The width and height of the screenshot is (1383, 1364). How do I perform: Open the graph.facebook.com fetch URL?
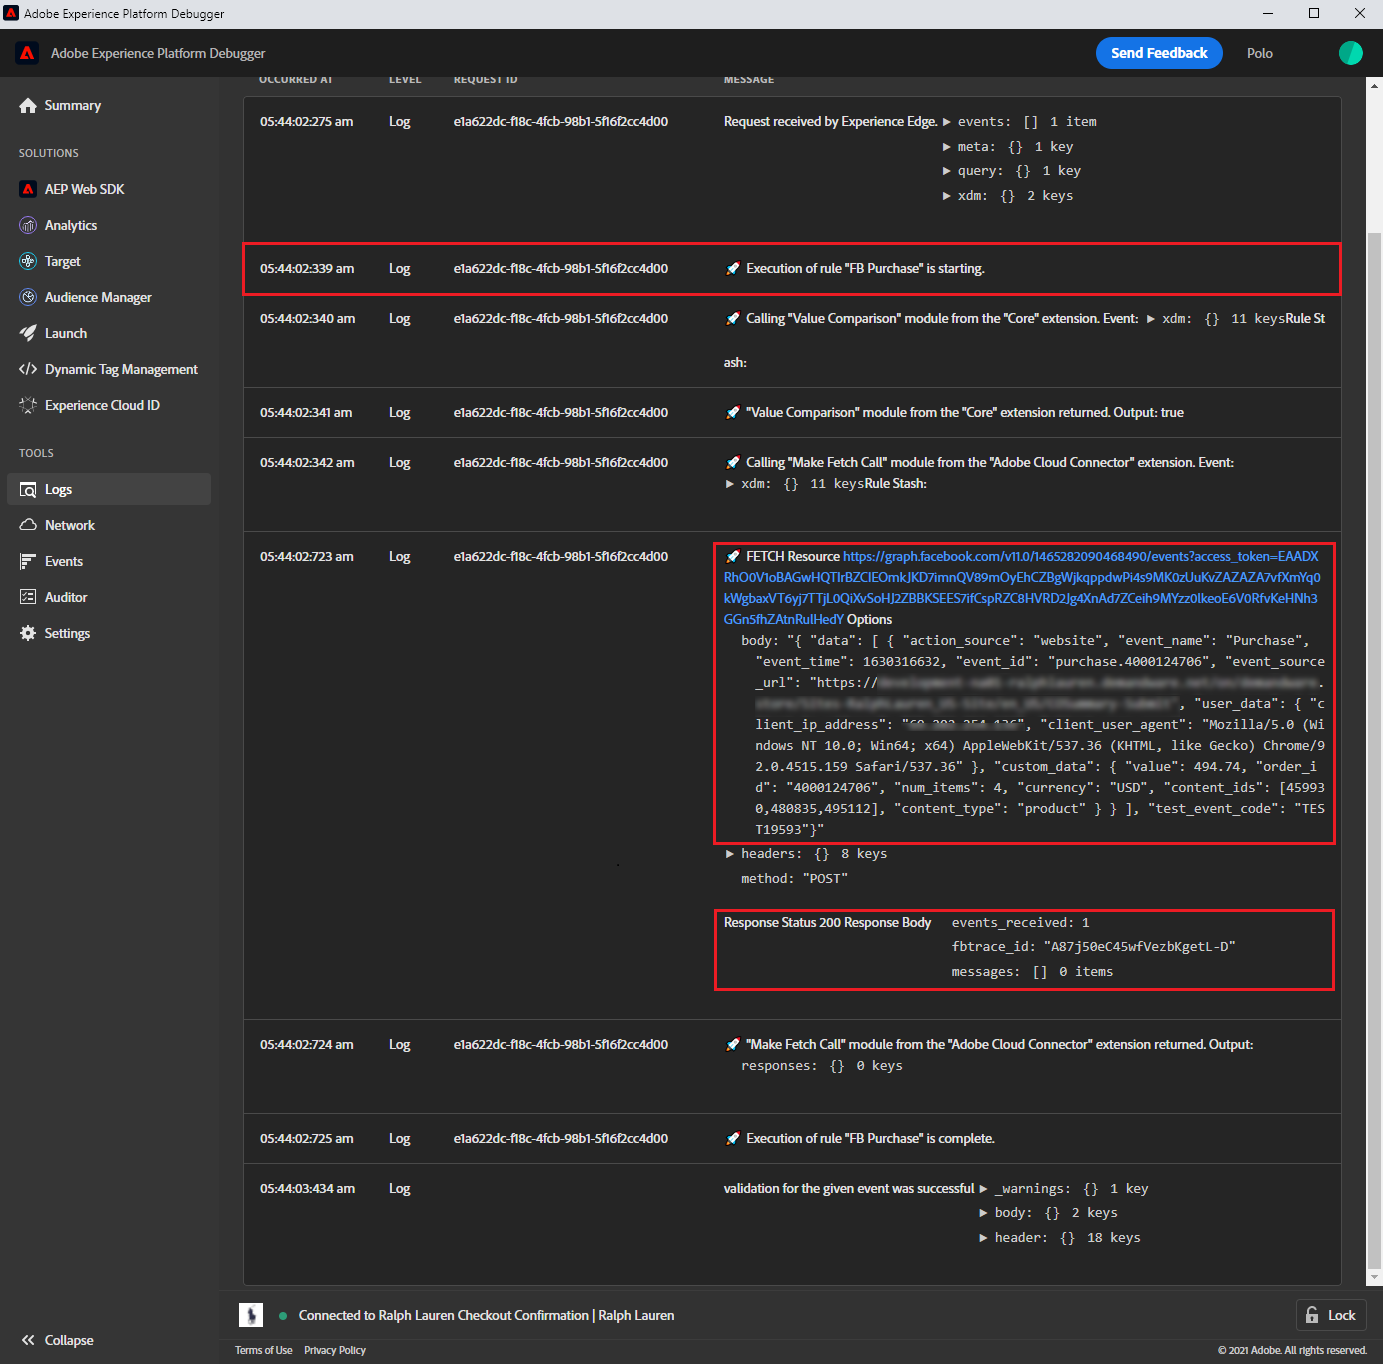coord(1022,588)
